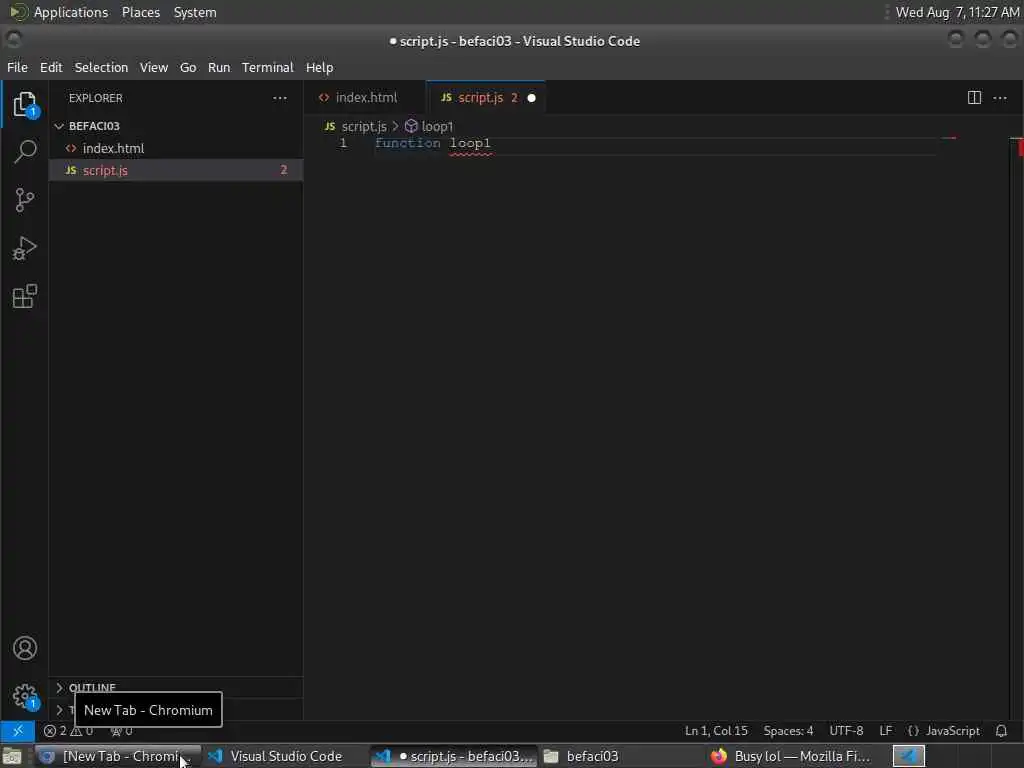Click the error badge 2 beside script.js
This screenshot has height=768, width=1024.
283,170
